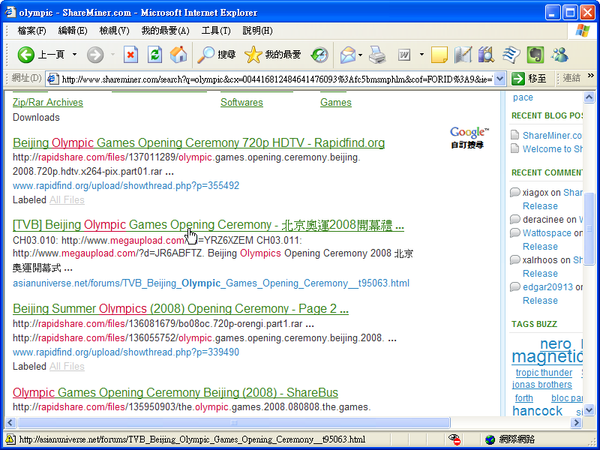
Task: Open the View (檢視) menu
Action: click(114, 31)
